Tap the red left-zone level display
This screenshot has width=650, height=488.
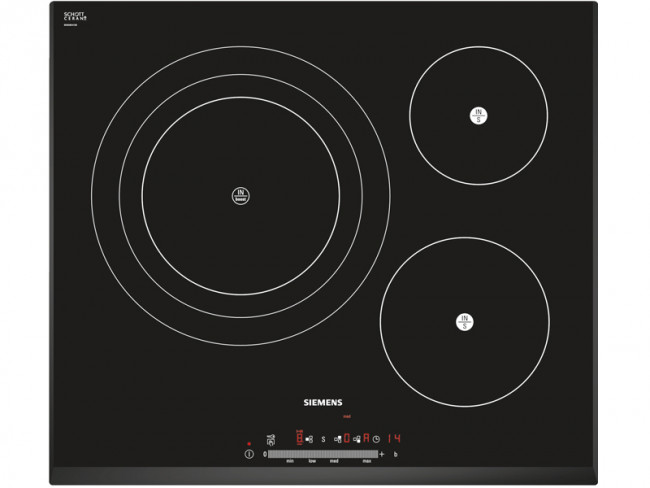point(300,437)
